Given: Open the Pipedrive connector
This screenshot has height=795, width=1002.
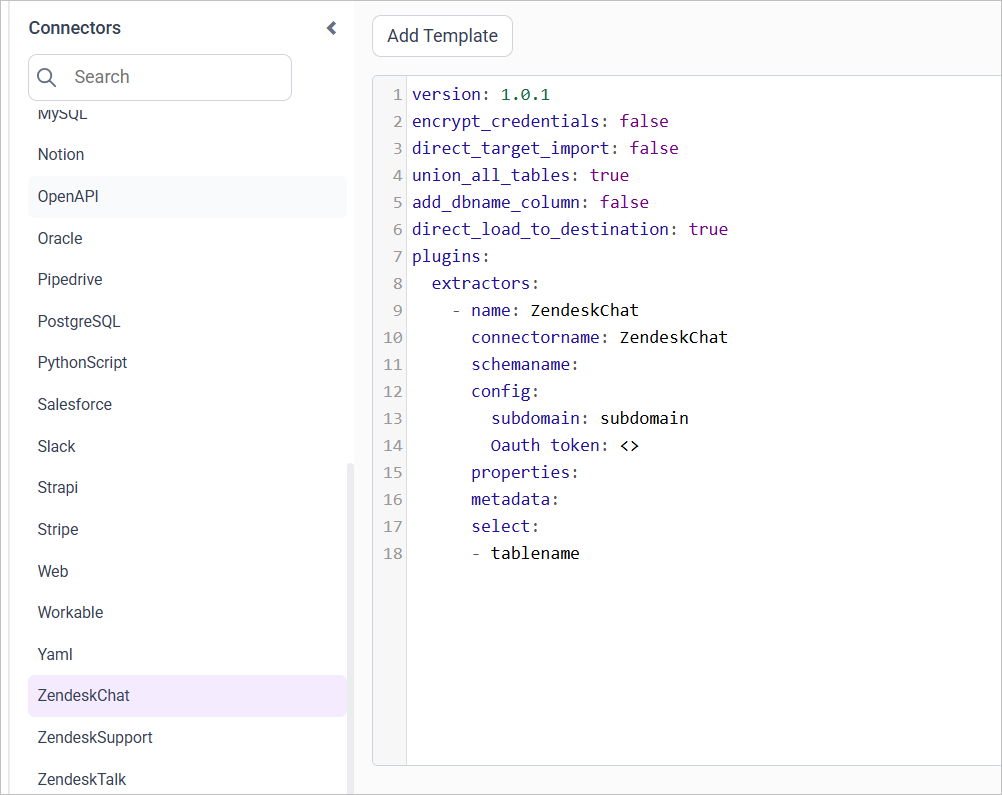Looking at the screenshot, I should pyautogui.click(x=70, y=279).
